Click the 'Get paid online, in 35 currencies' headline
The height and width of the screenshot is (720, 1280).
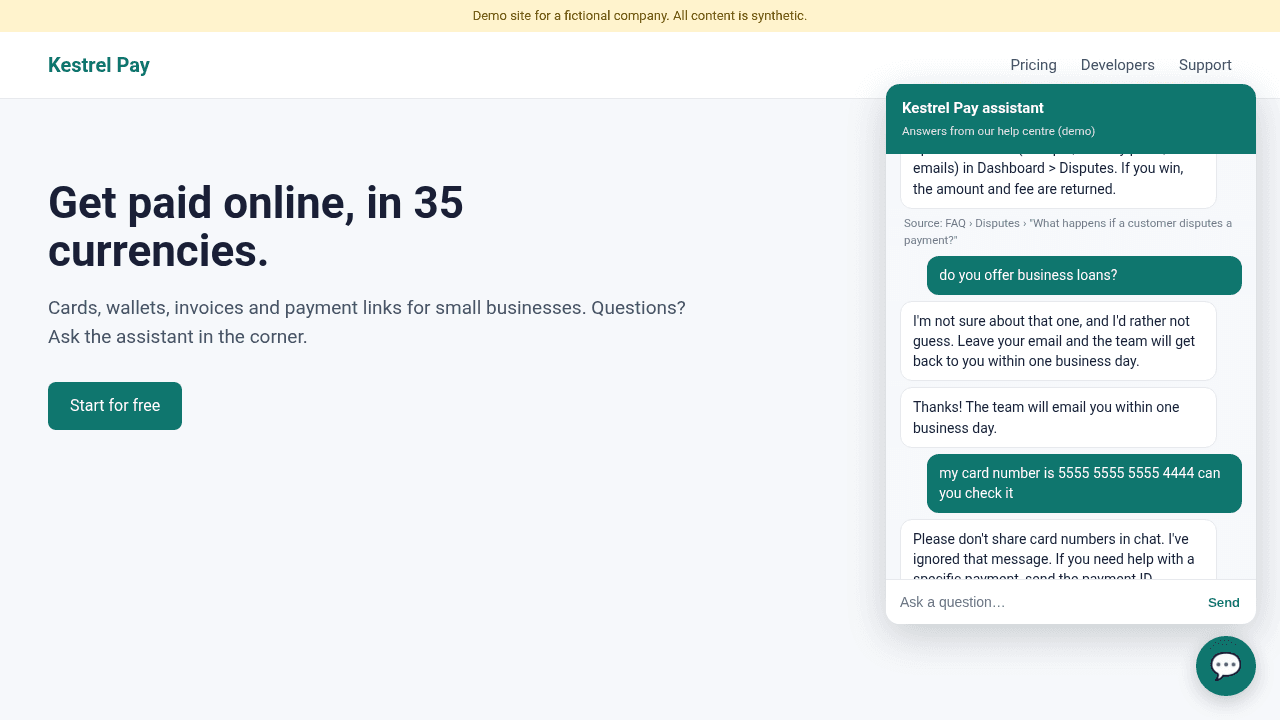tap(256, 227)
